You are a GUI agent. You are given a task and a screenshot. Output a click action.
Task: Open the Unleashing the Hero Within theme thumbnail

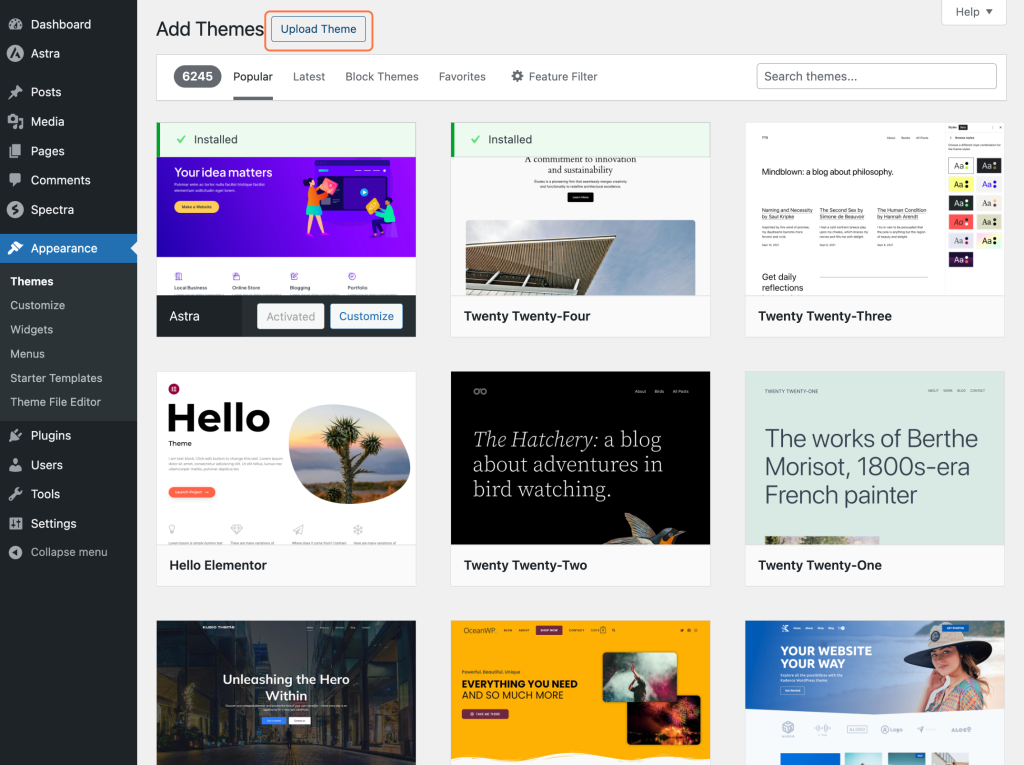(286, 692)
